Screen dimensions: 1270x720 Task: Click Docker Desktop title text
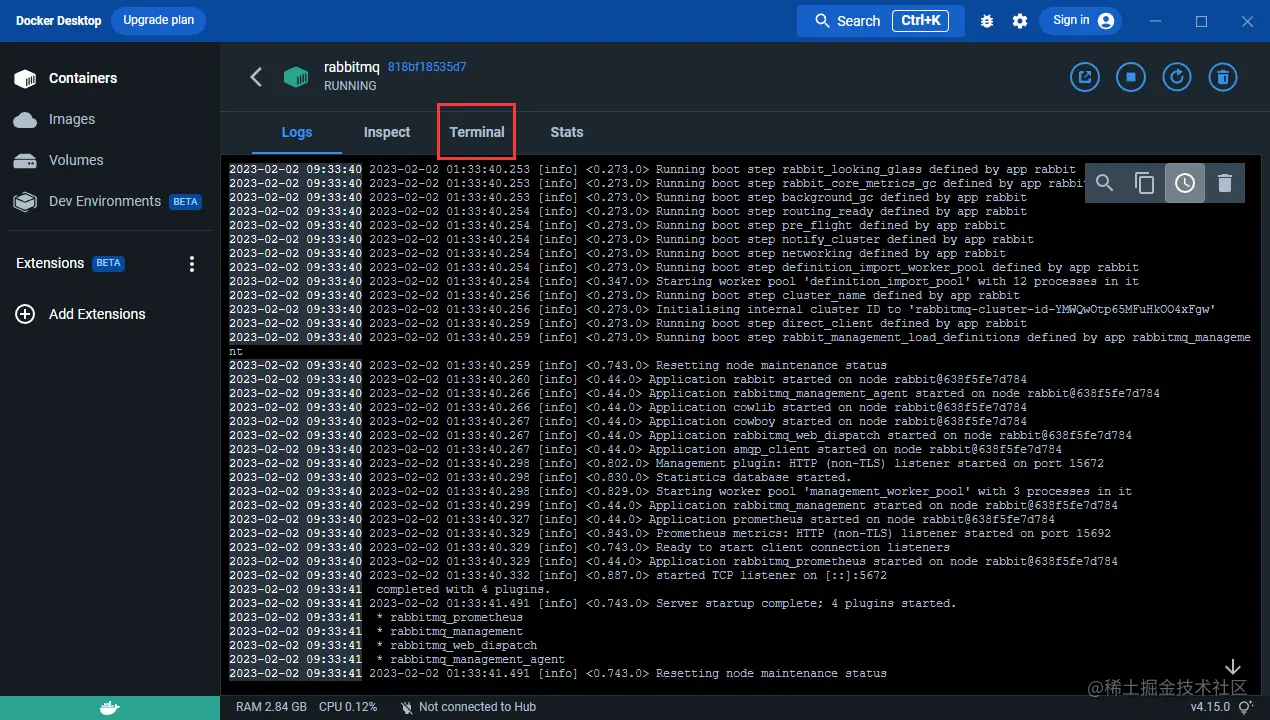pyautogui.click(x=58, y=21)
